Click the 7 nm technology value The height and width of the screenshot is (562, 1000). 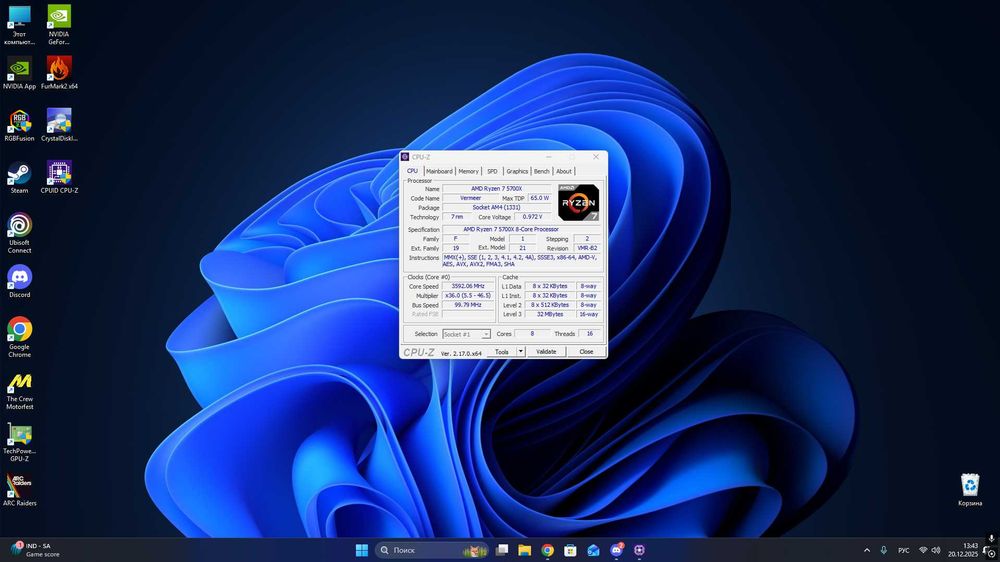point(457,217)
